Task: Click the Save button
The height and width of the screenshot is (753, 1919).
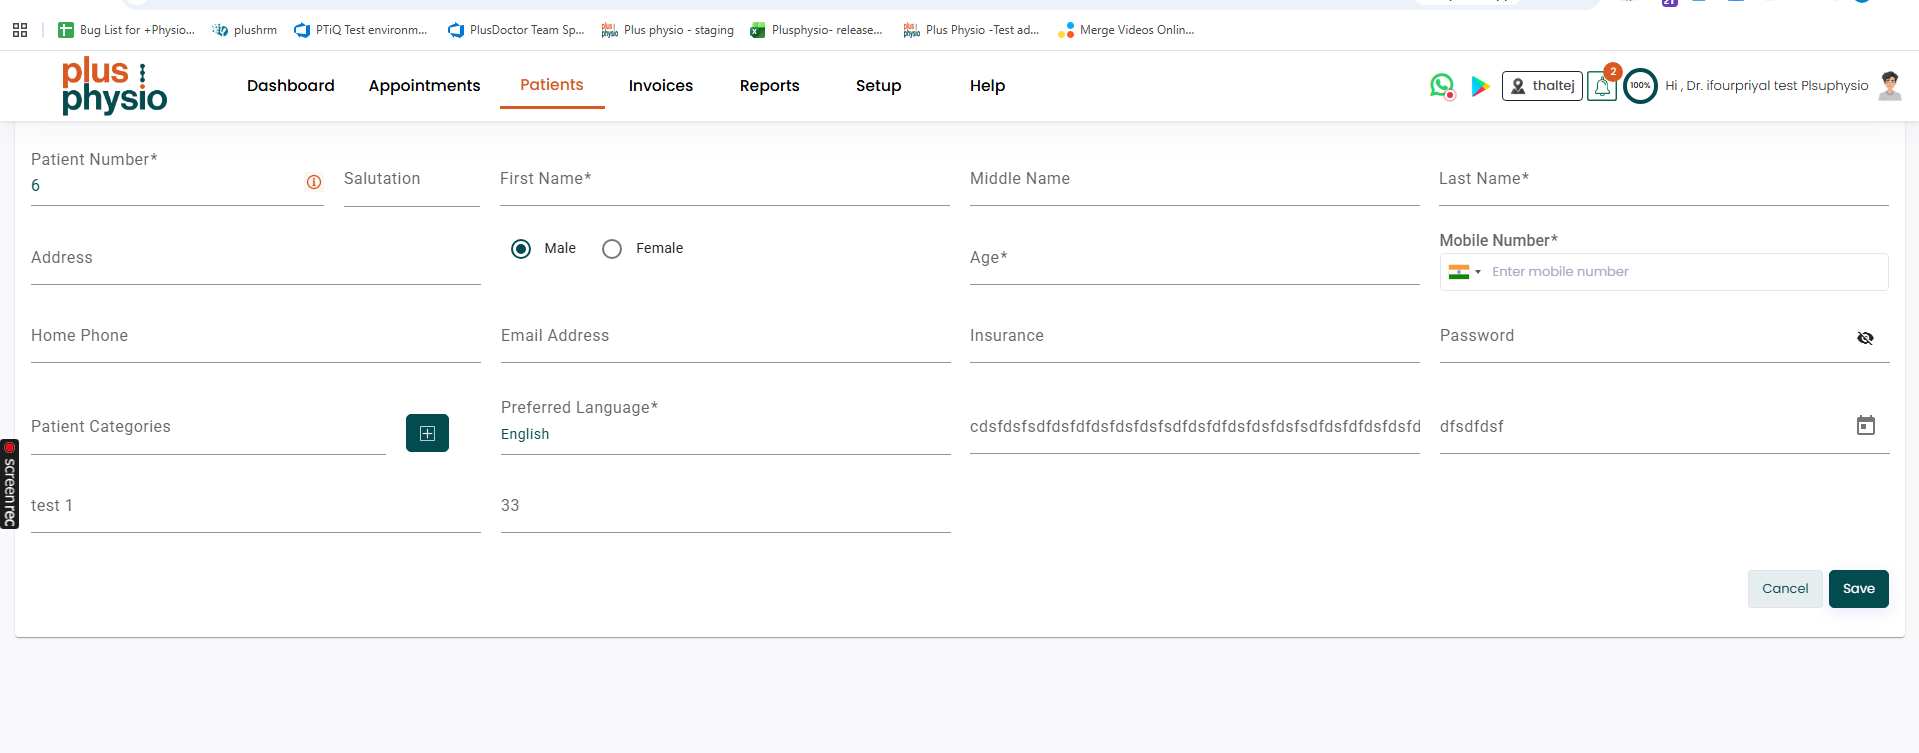Action: pyautogui.click(x=1858, y=589)
